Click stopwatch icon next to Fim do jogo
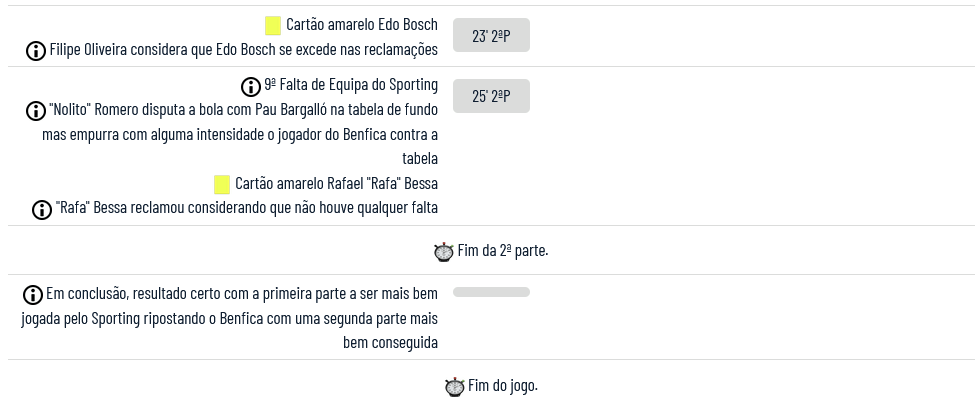 point(455,386)
